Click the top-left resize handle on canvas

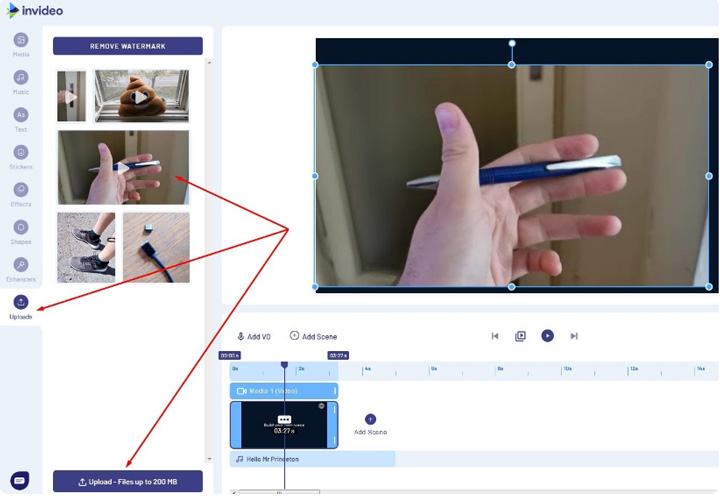pyautogui.click(x=315, y=65)
